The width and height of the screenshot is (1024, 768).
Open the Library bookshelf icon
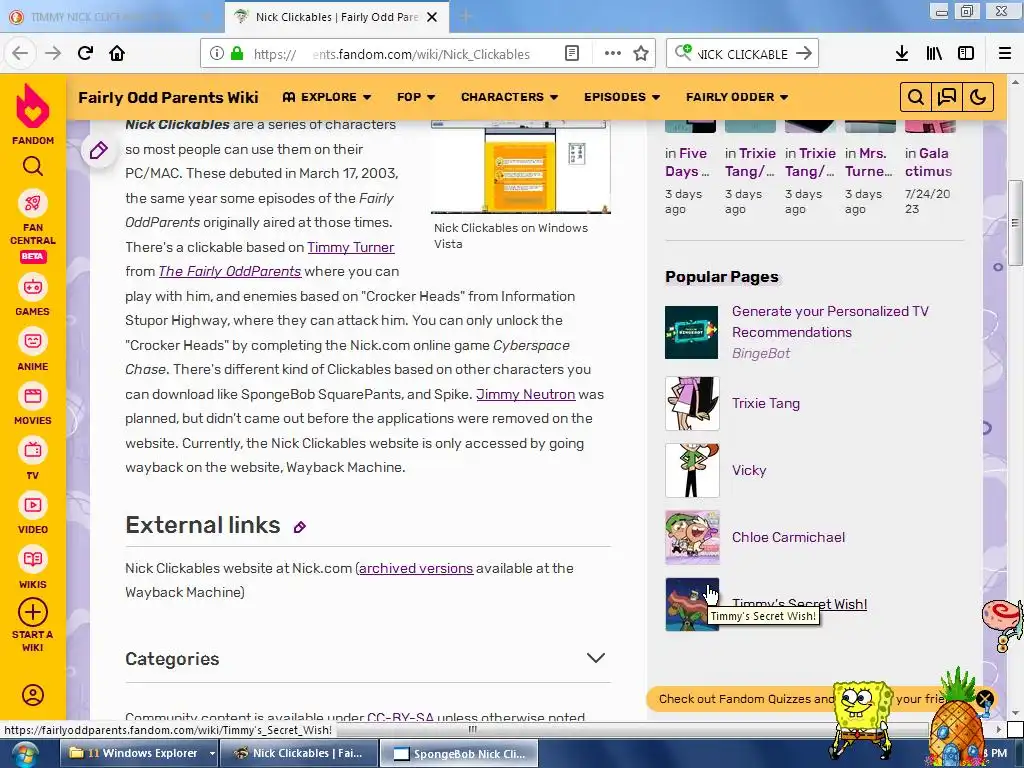tap(934, 54)
